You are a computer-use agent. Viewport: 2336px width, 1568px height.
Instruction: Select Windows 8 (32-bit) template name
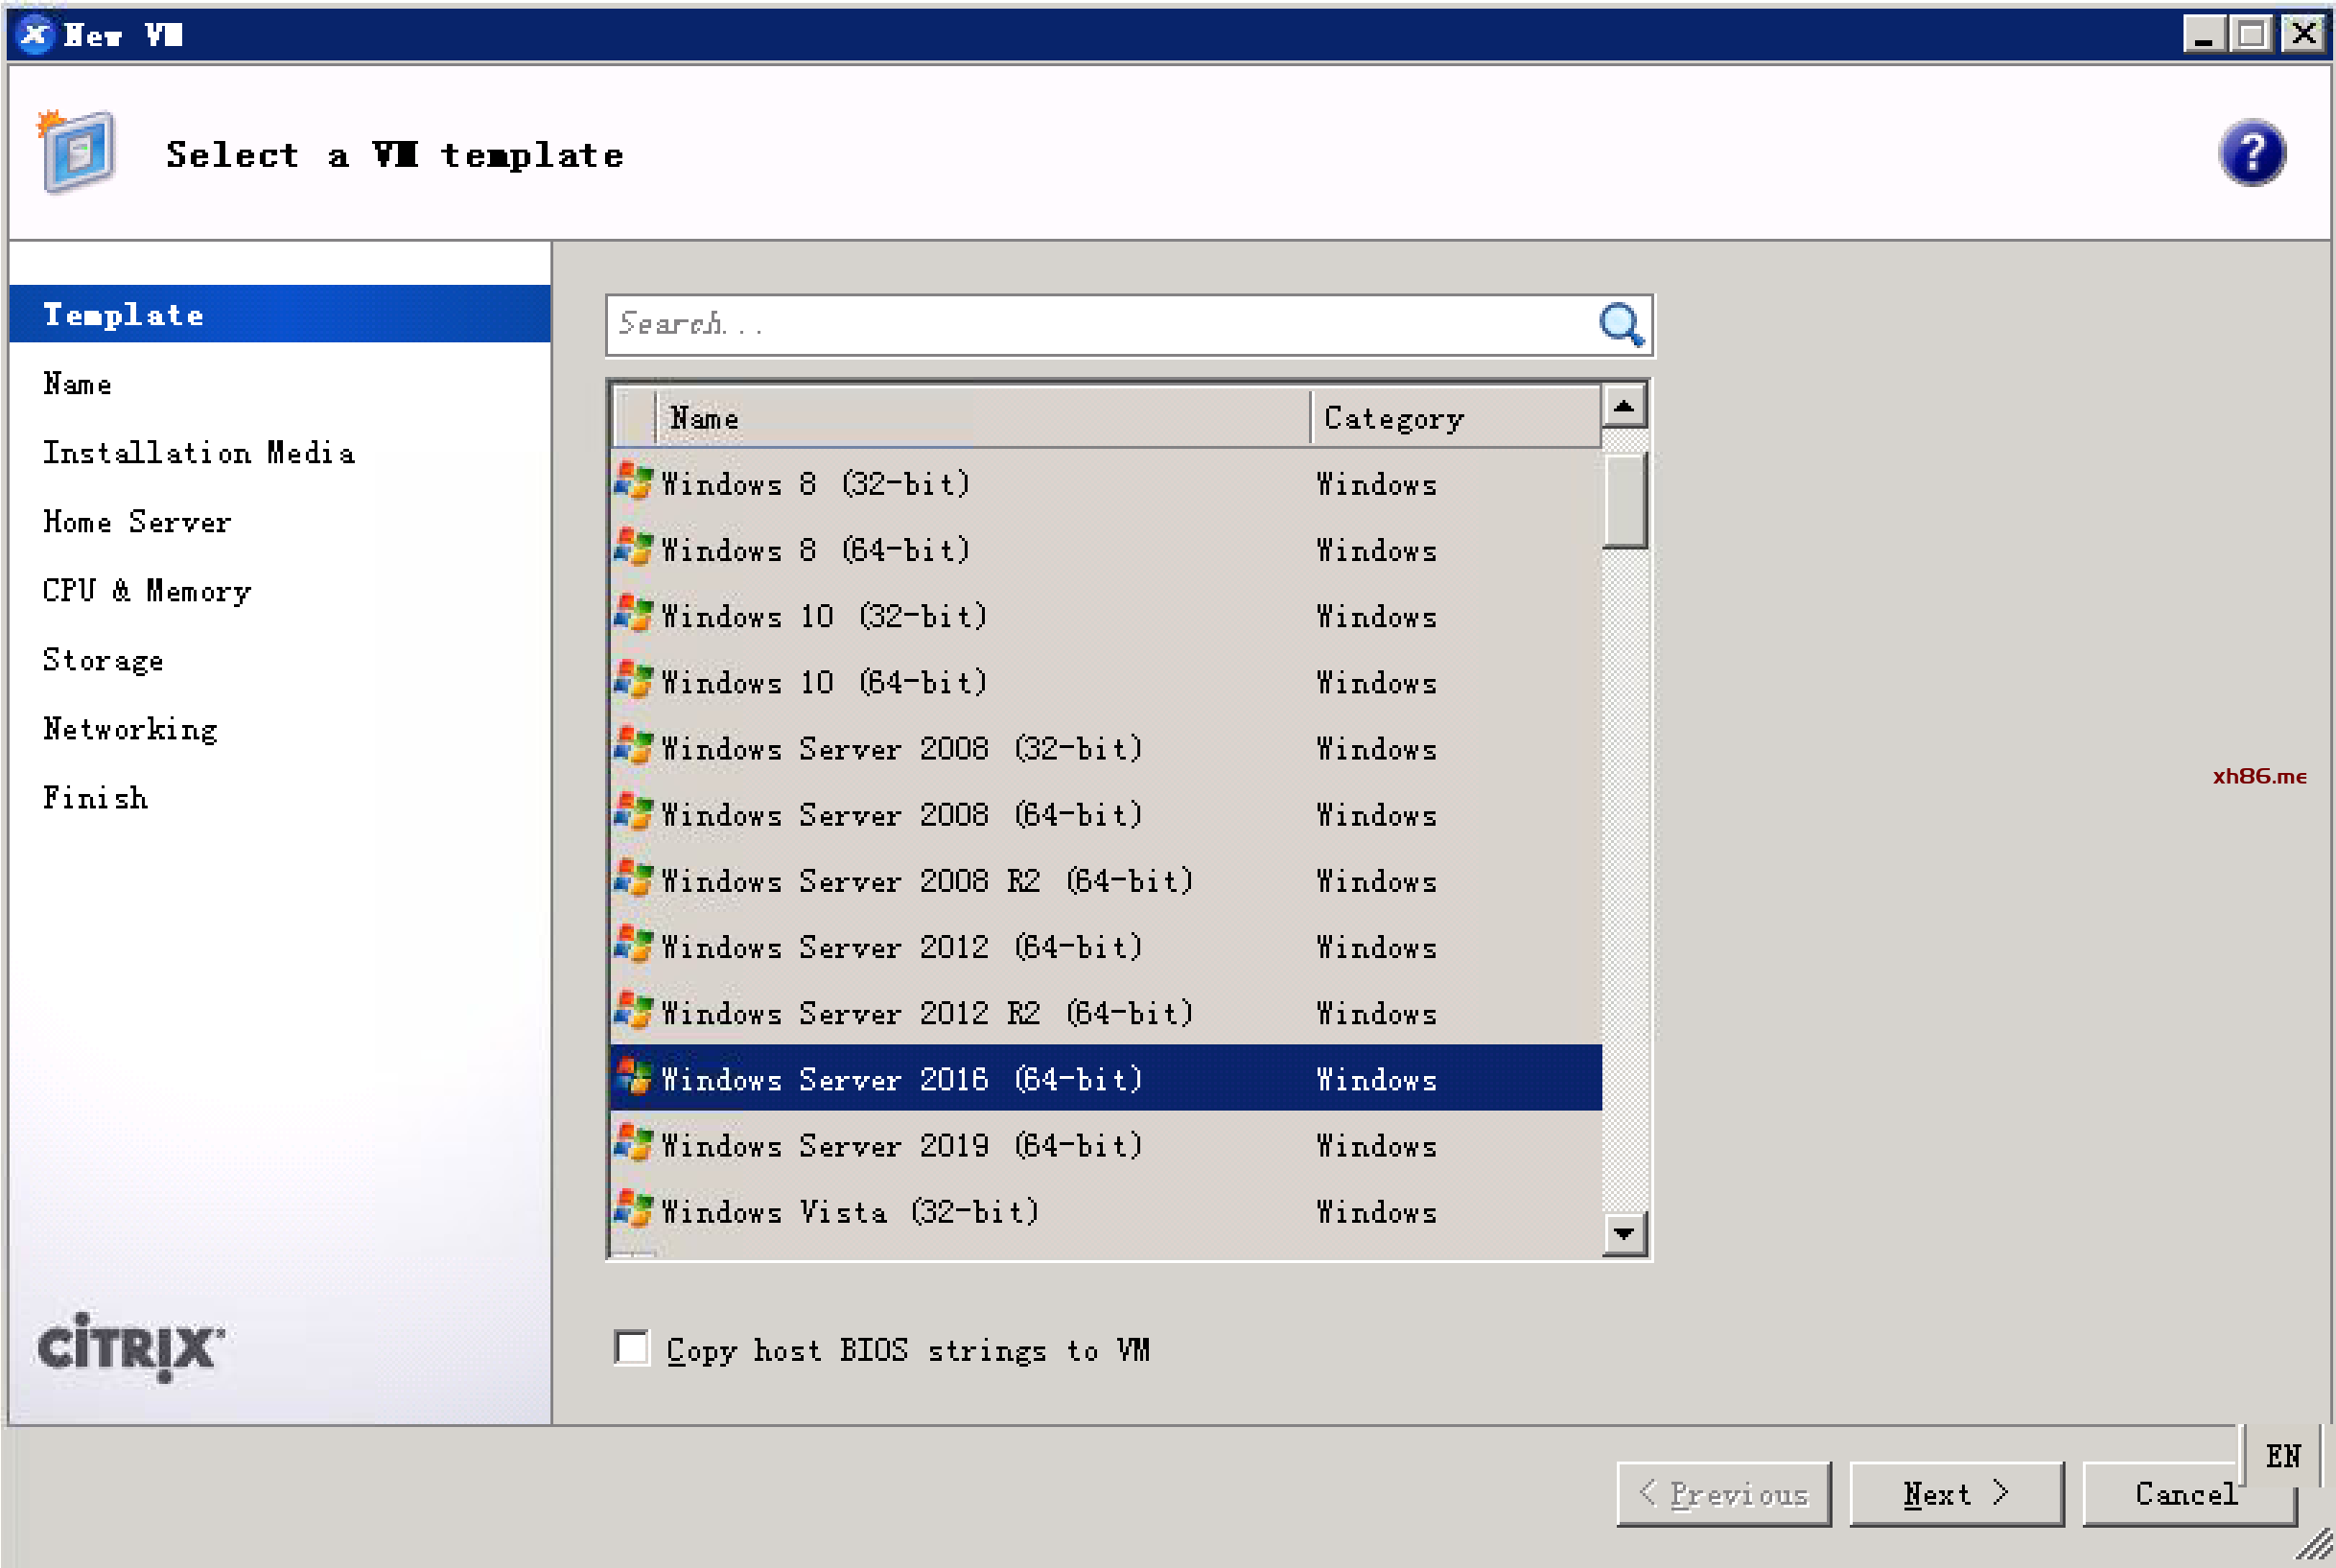(x=815, y=484)
